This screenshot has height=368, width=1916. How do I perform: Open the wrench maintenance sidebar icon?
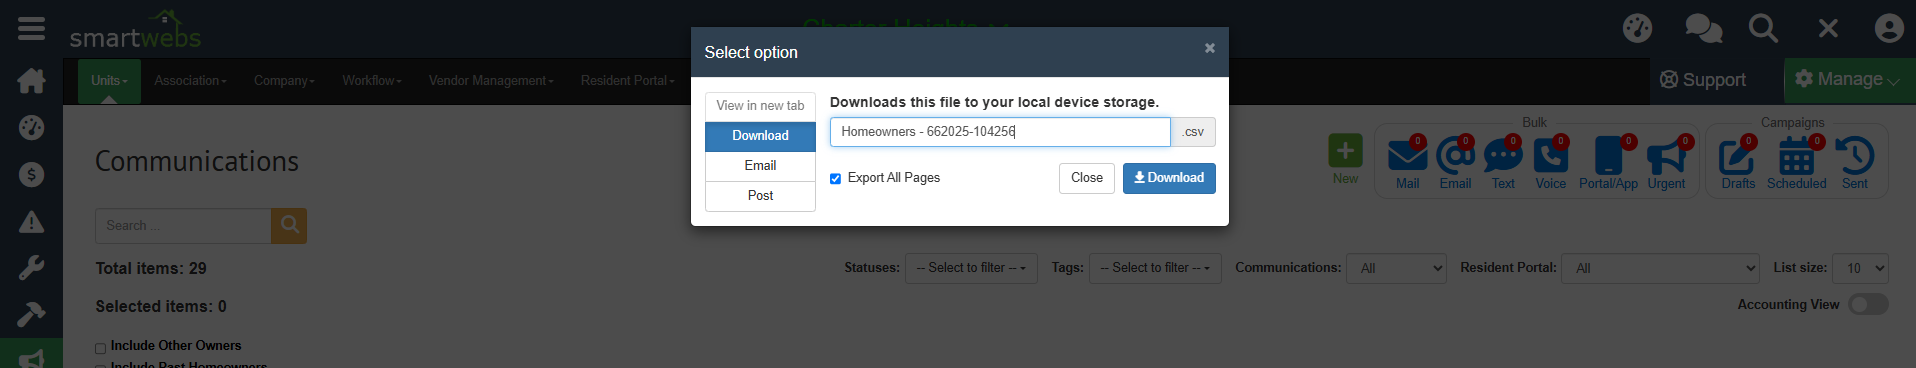[x=31, y=268]
